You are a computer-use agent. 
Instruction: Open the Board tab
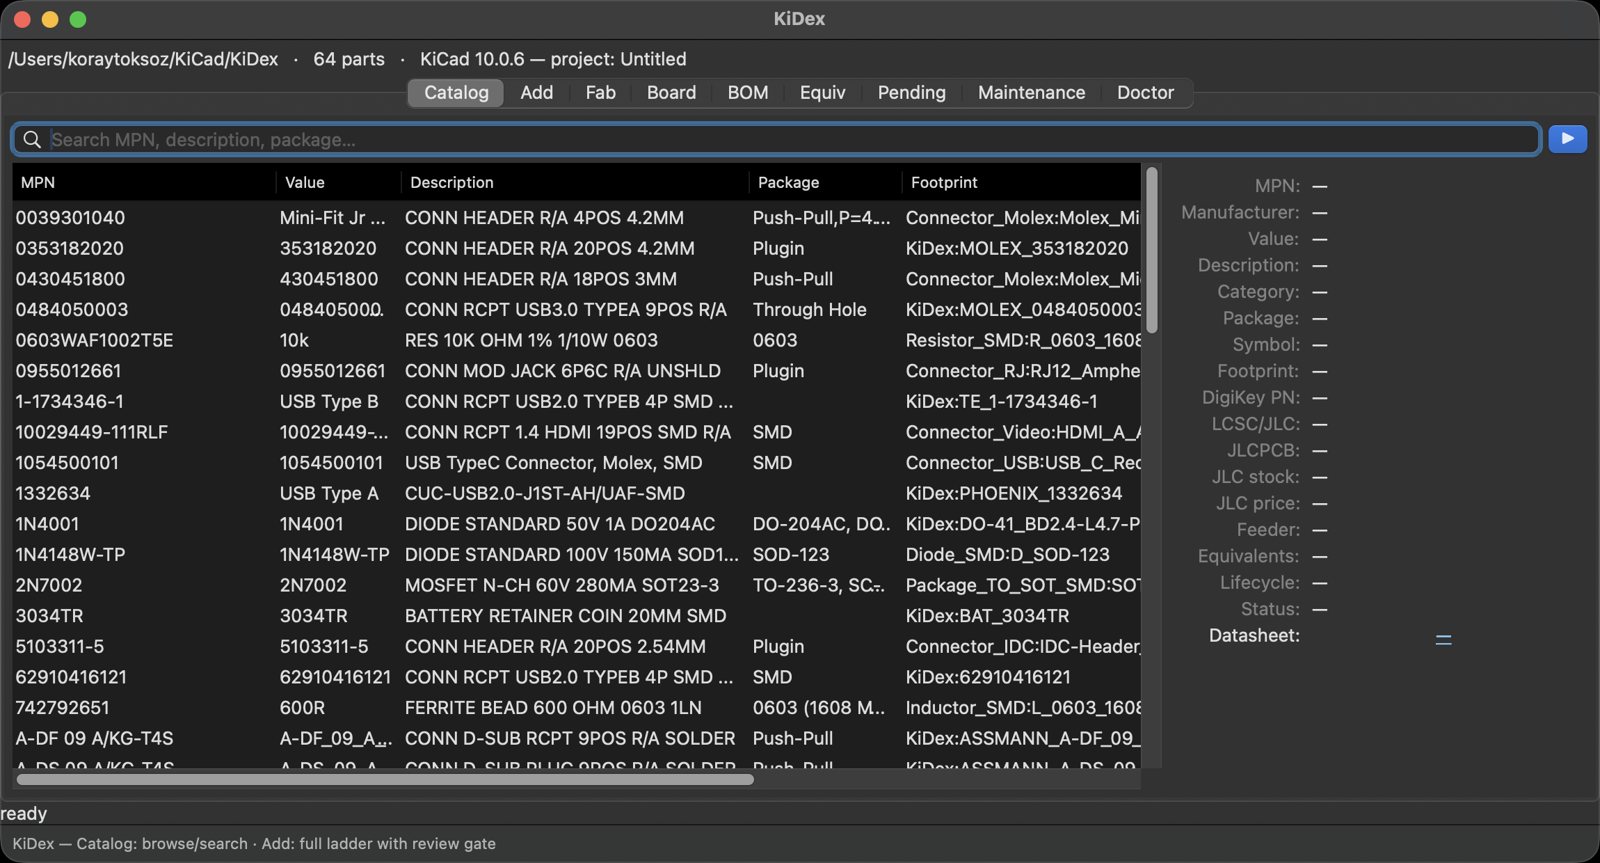tap(671, 92)
